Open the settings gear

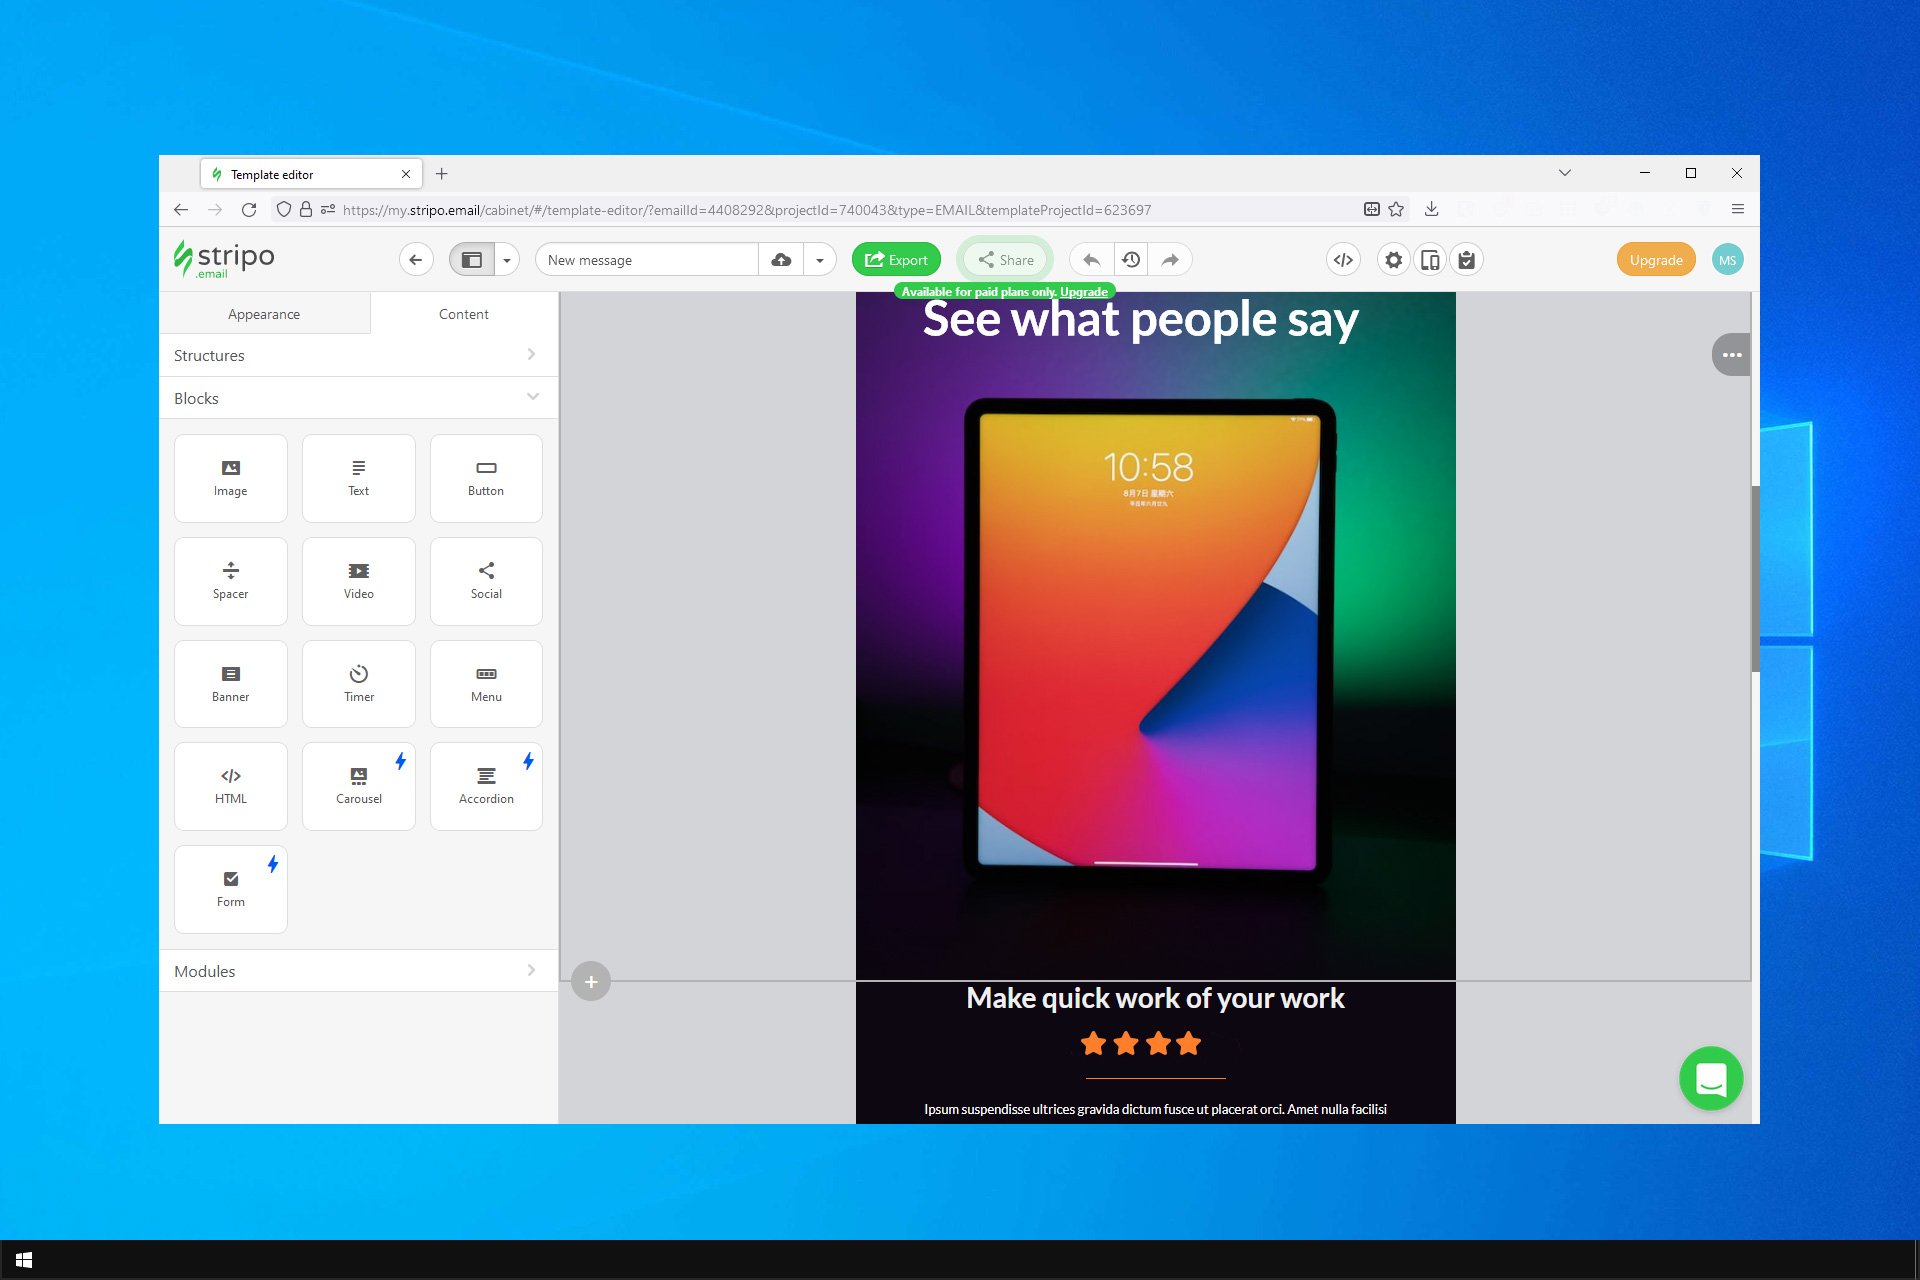click(1393, 260)
